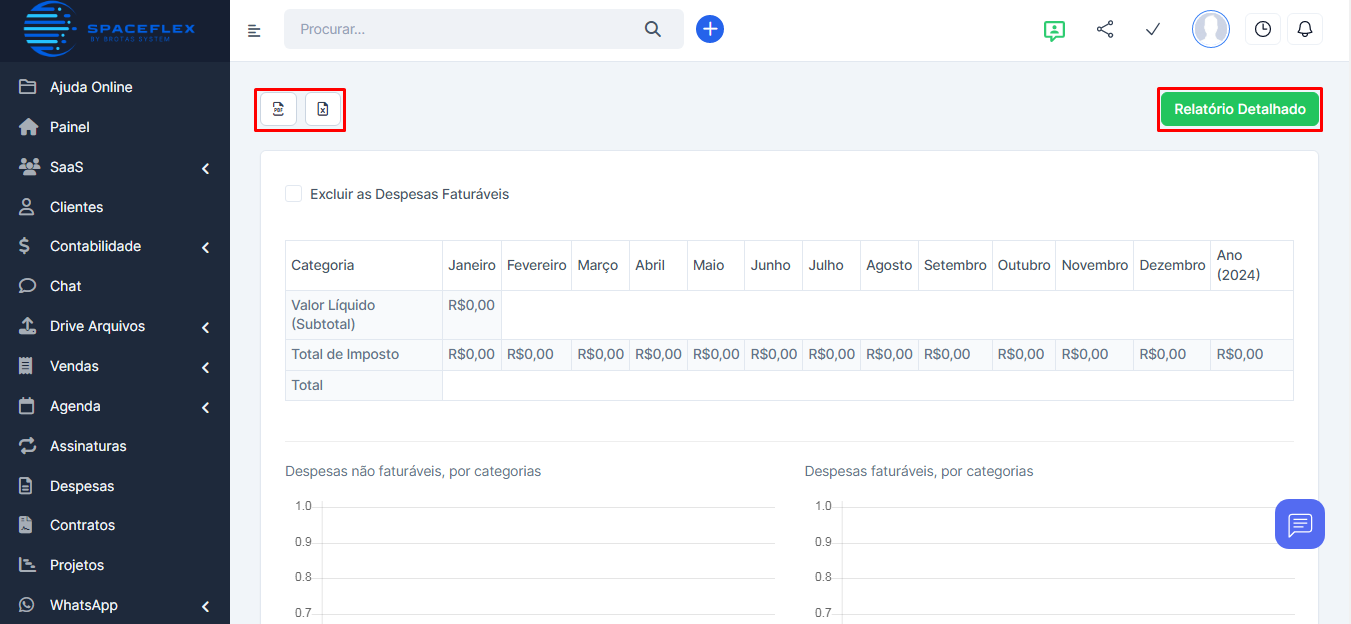
Task: Open the floating chat widget
Action: click(x=1299, y=524)
